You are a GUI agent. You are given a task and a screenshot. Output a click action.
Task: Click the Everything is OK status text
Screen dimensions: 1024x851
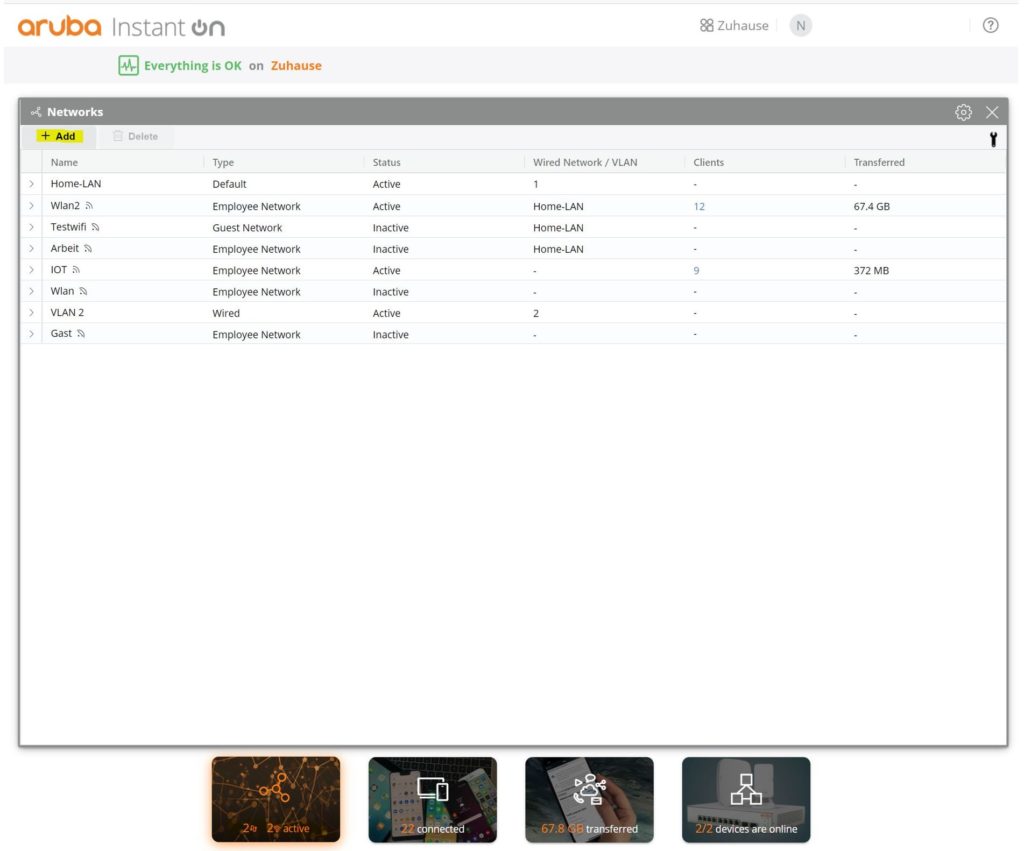[x=193, y=65]
